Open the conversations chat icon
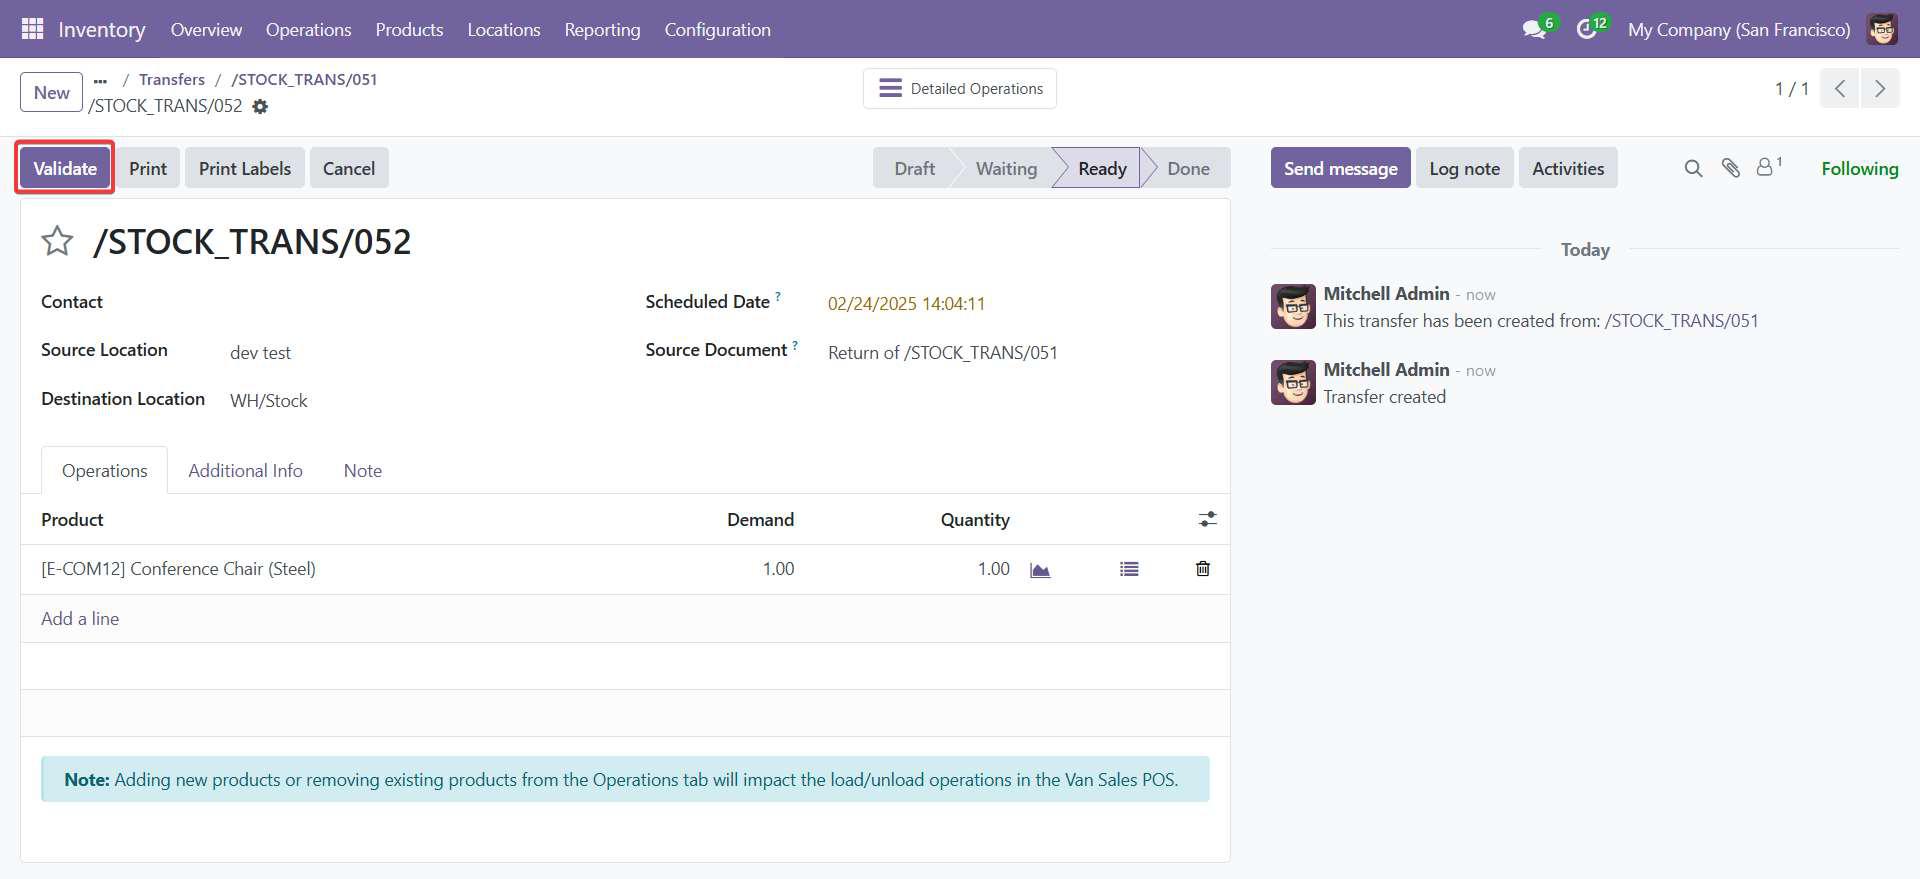The height and width of the screenshot is (879, 1920). coord(1534,29)
